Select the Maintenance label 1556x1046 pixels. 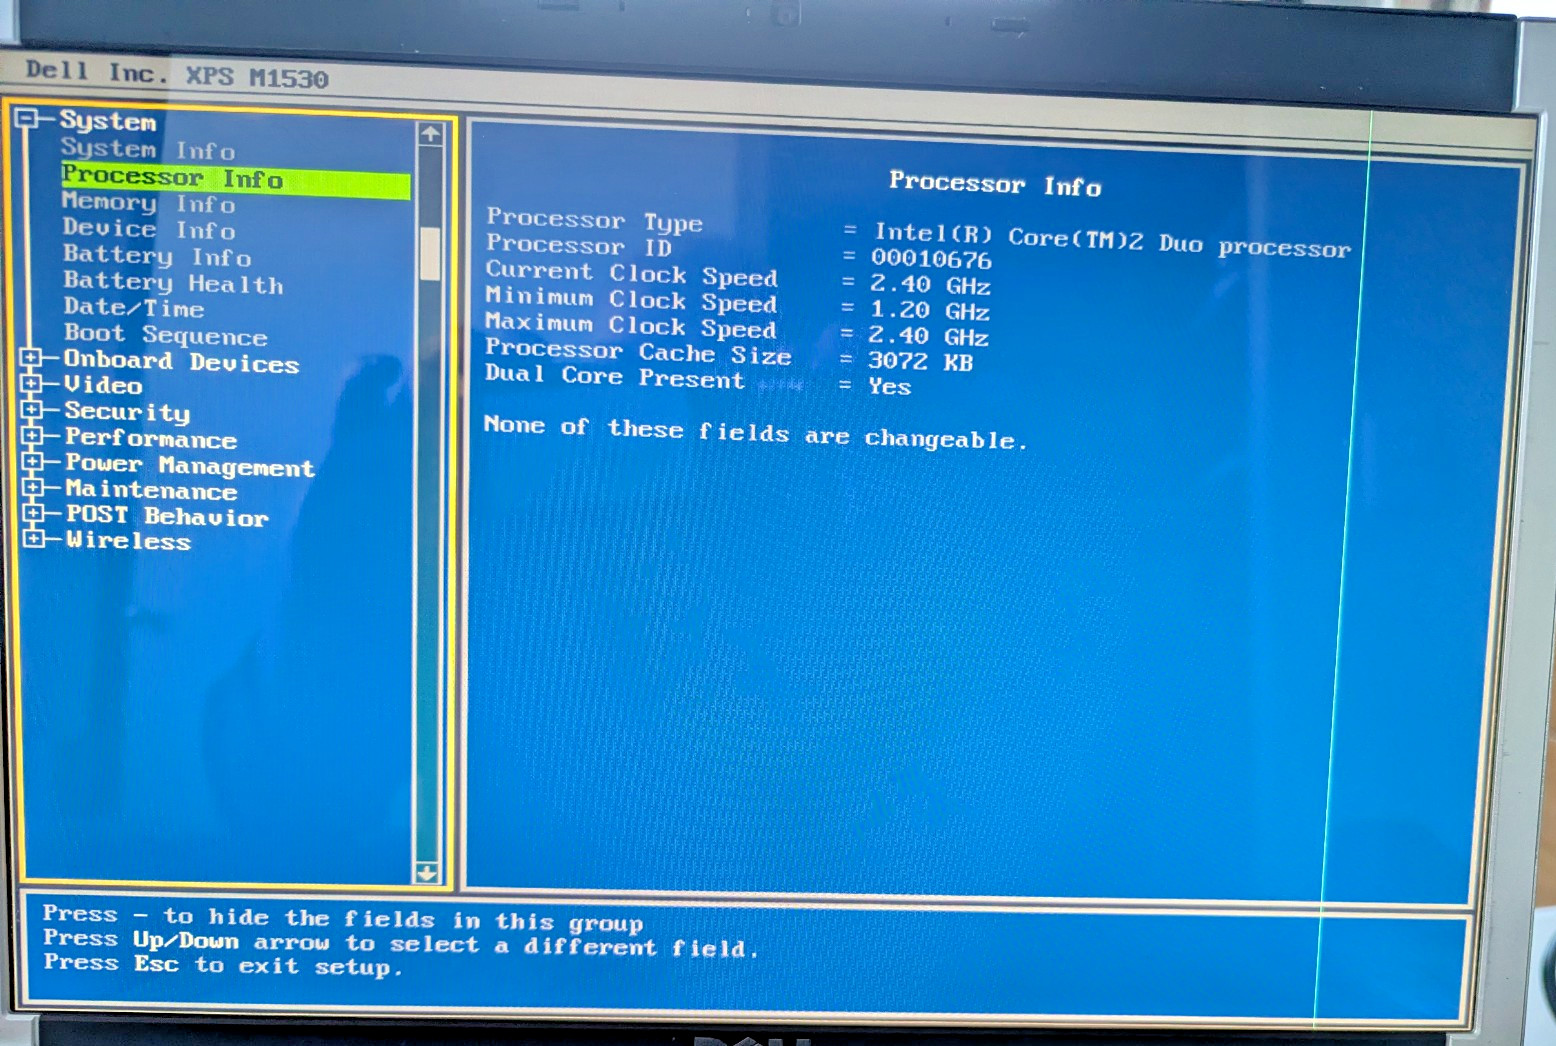(x=151, y=490)
